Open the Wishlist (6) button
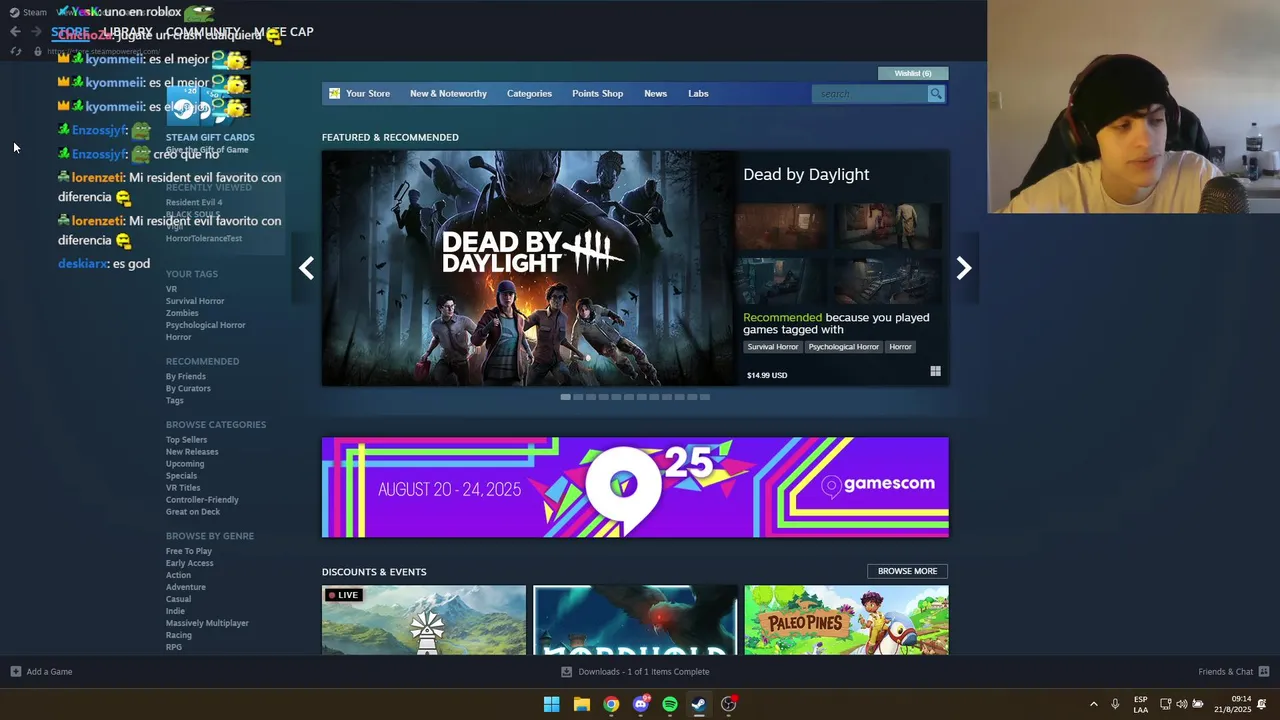 (913, 73)
